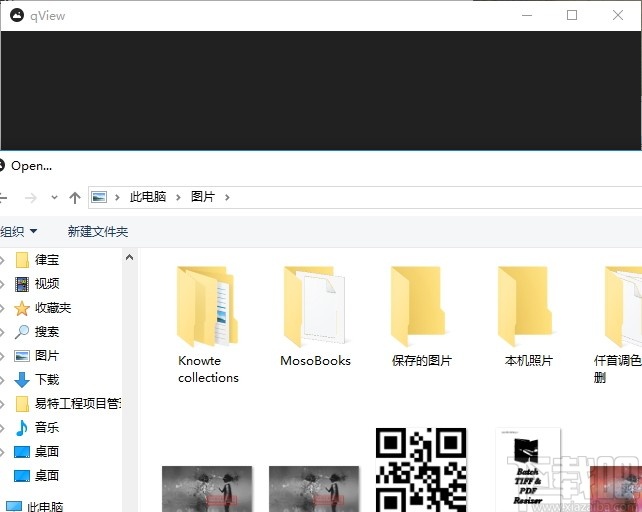Close the qView window

[x=618, y=16]
